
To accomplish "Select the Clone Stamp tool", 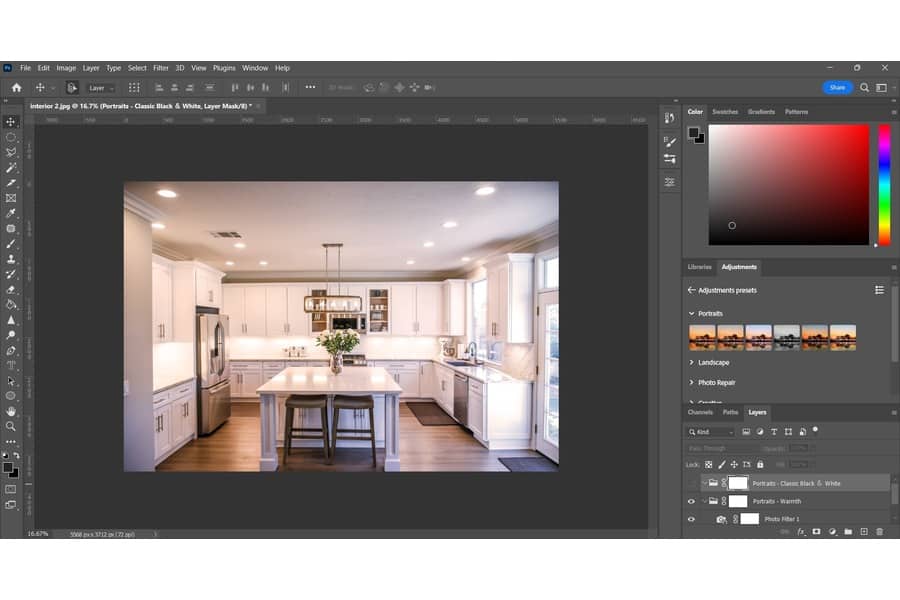I will click(11, 259).
